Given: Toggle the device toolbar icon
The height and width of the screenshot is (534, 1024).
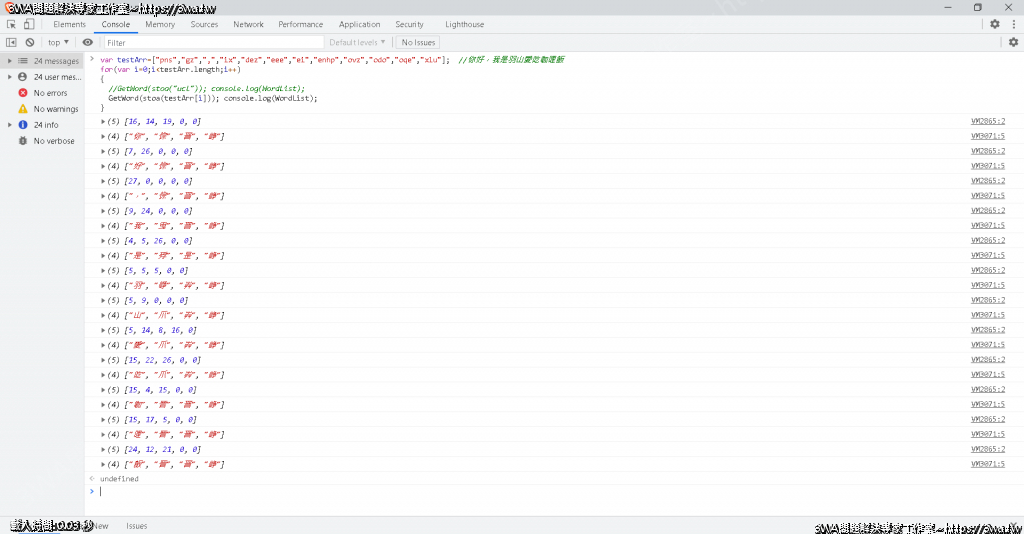Looking at the screenshot, I should (x=28, y=24).
